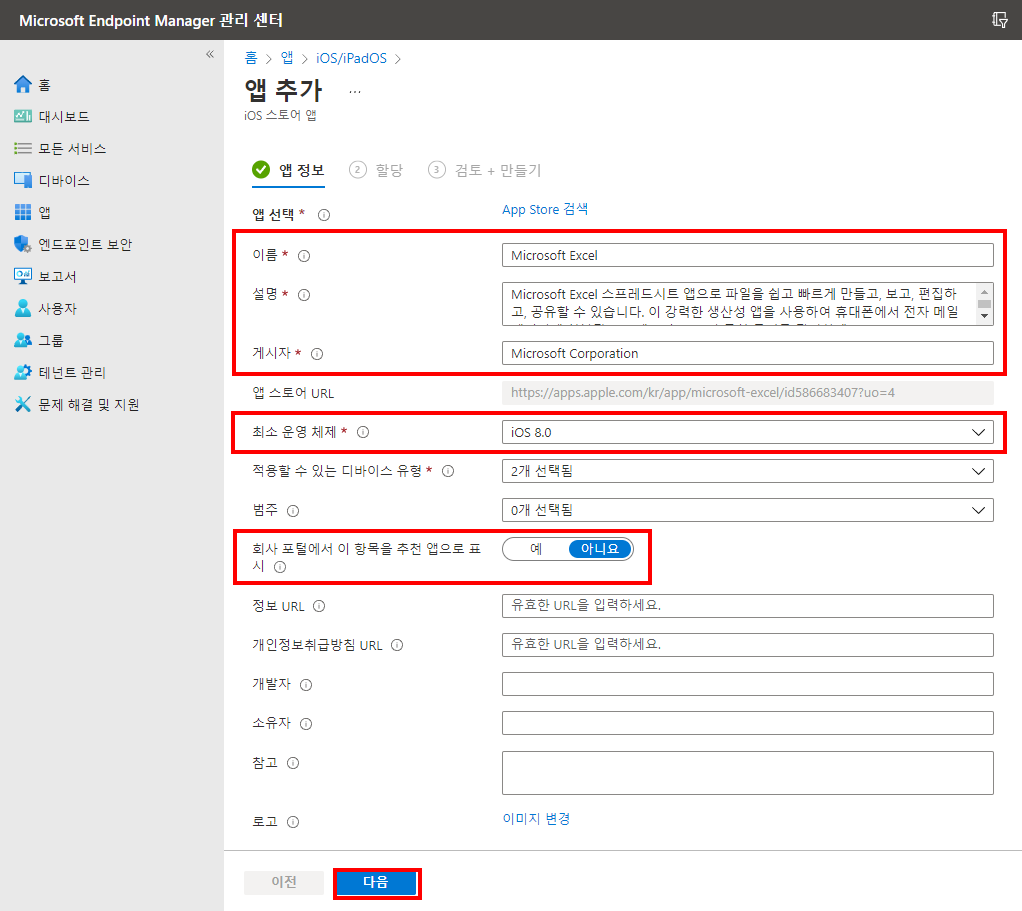The width and height of the screenshot is (1022, 911).
Task: Click the 개인정보취급방침 URL input field
Action: [x=748, y=644]
